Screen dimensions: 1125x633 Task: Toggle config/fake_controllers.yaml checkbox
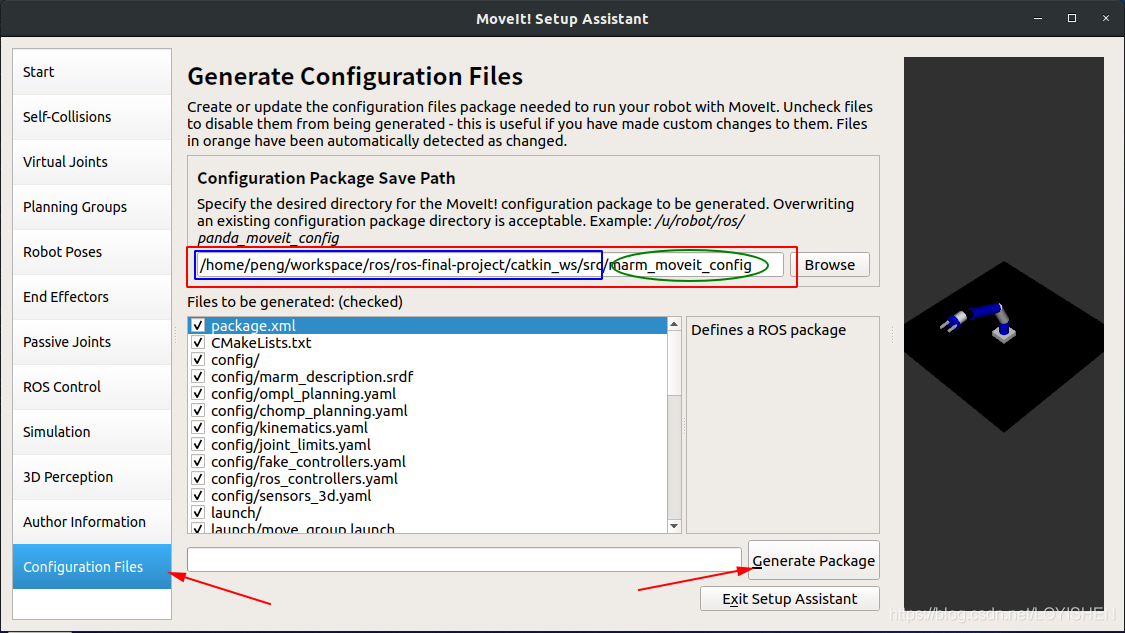click(198, 461)
